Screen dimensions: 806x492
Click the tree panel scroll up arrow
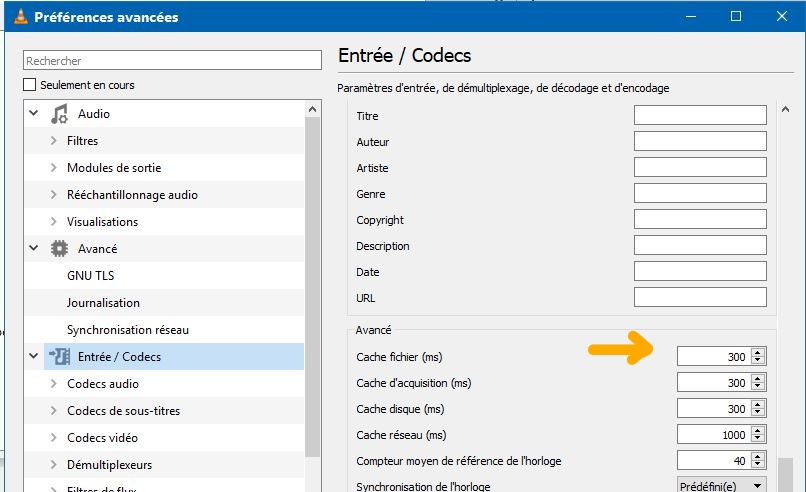click(313, 109)
